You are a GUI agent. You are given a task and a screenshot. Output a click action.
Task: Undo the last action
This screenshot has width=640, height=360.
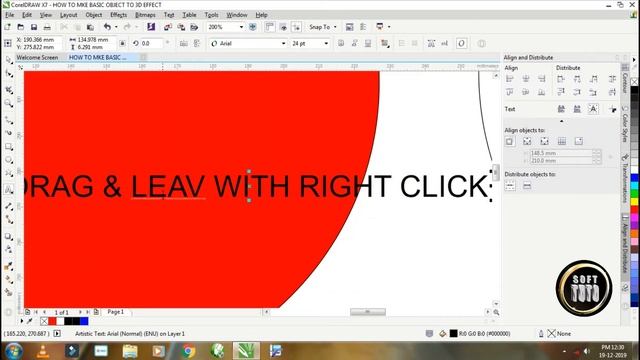(107, 27)
